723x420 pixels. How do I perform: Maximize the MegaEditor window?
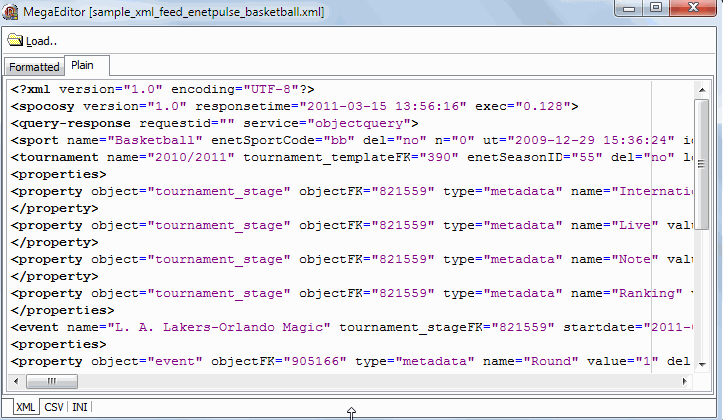(656, 8)
